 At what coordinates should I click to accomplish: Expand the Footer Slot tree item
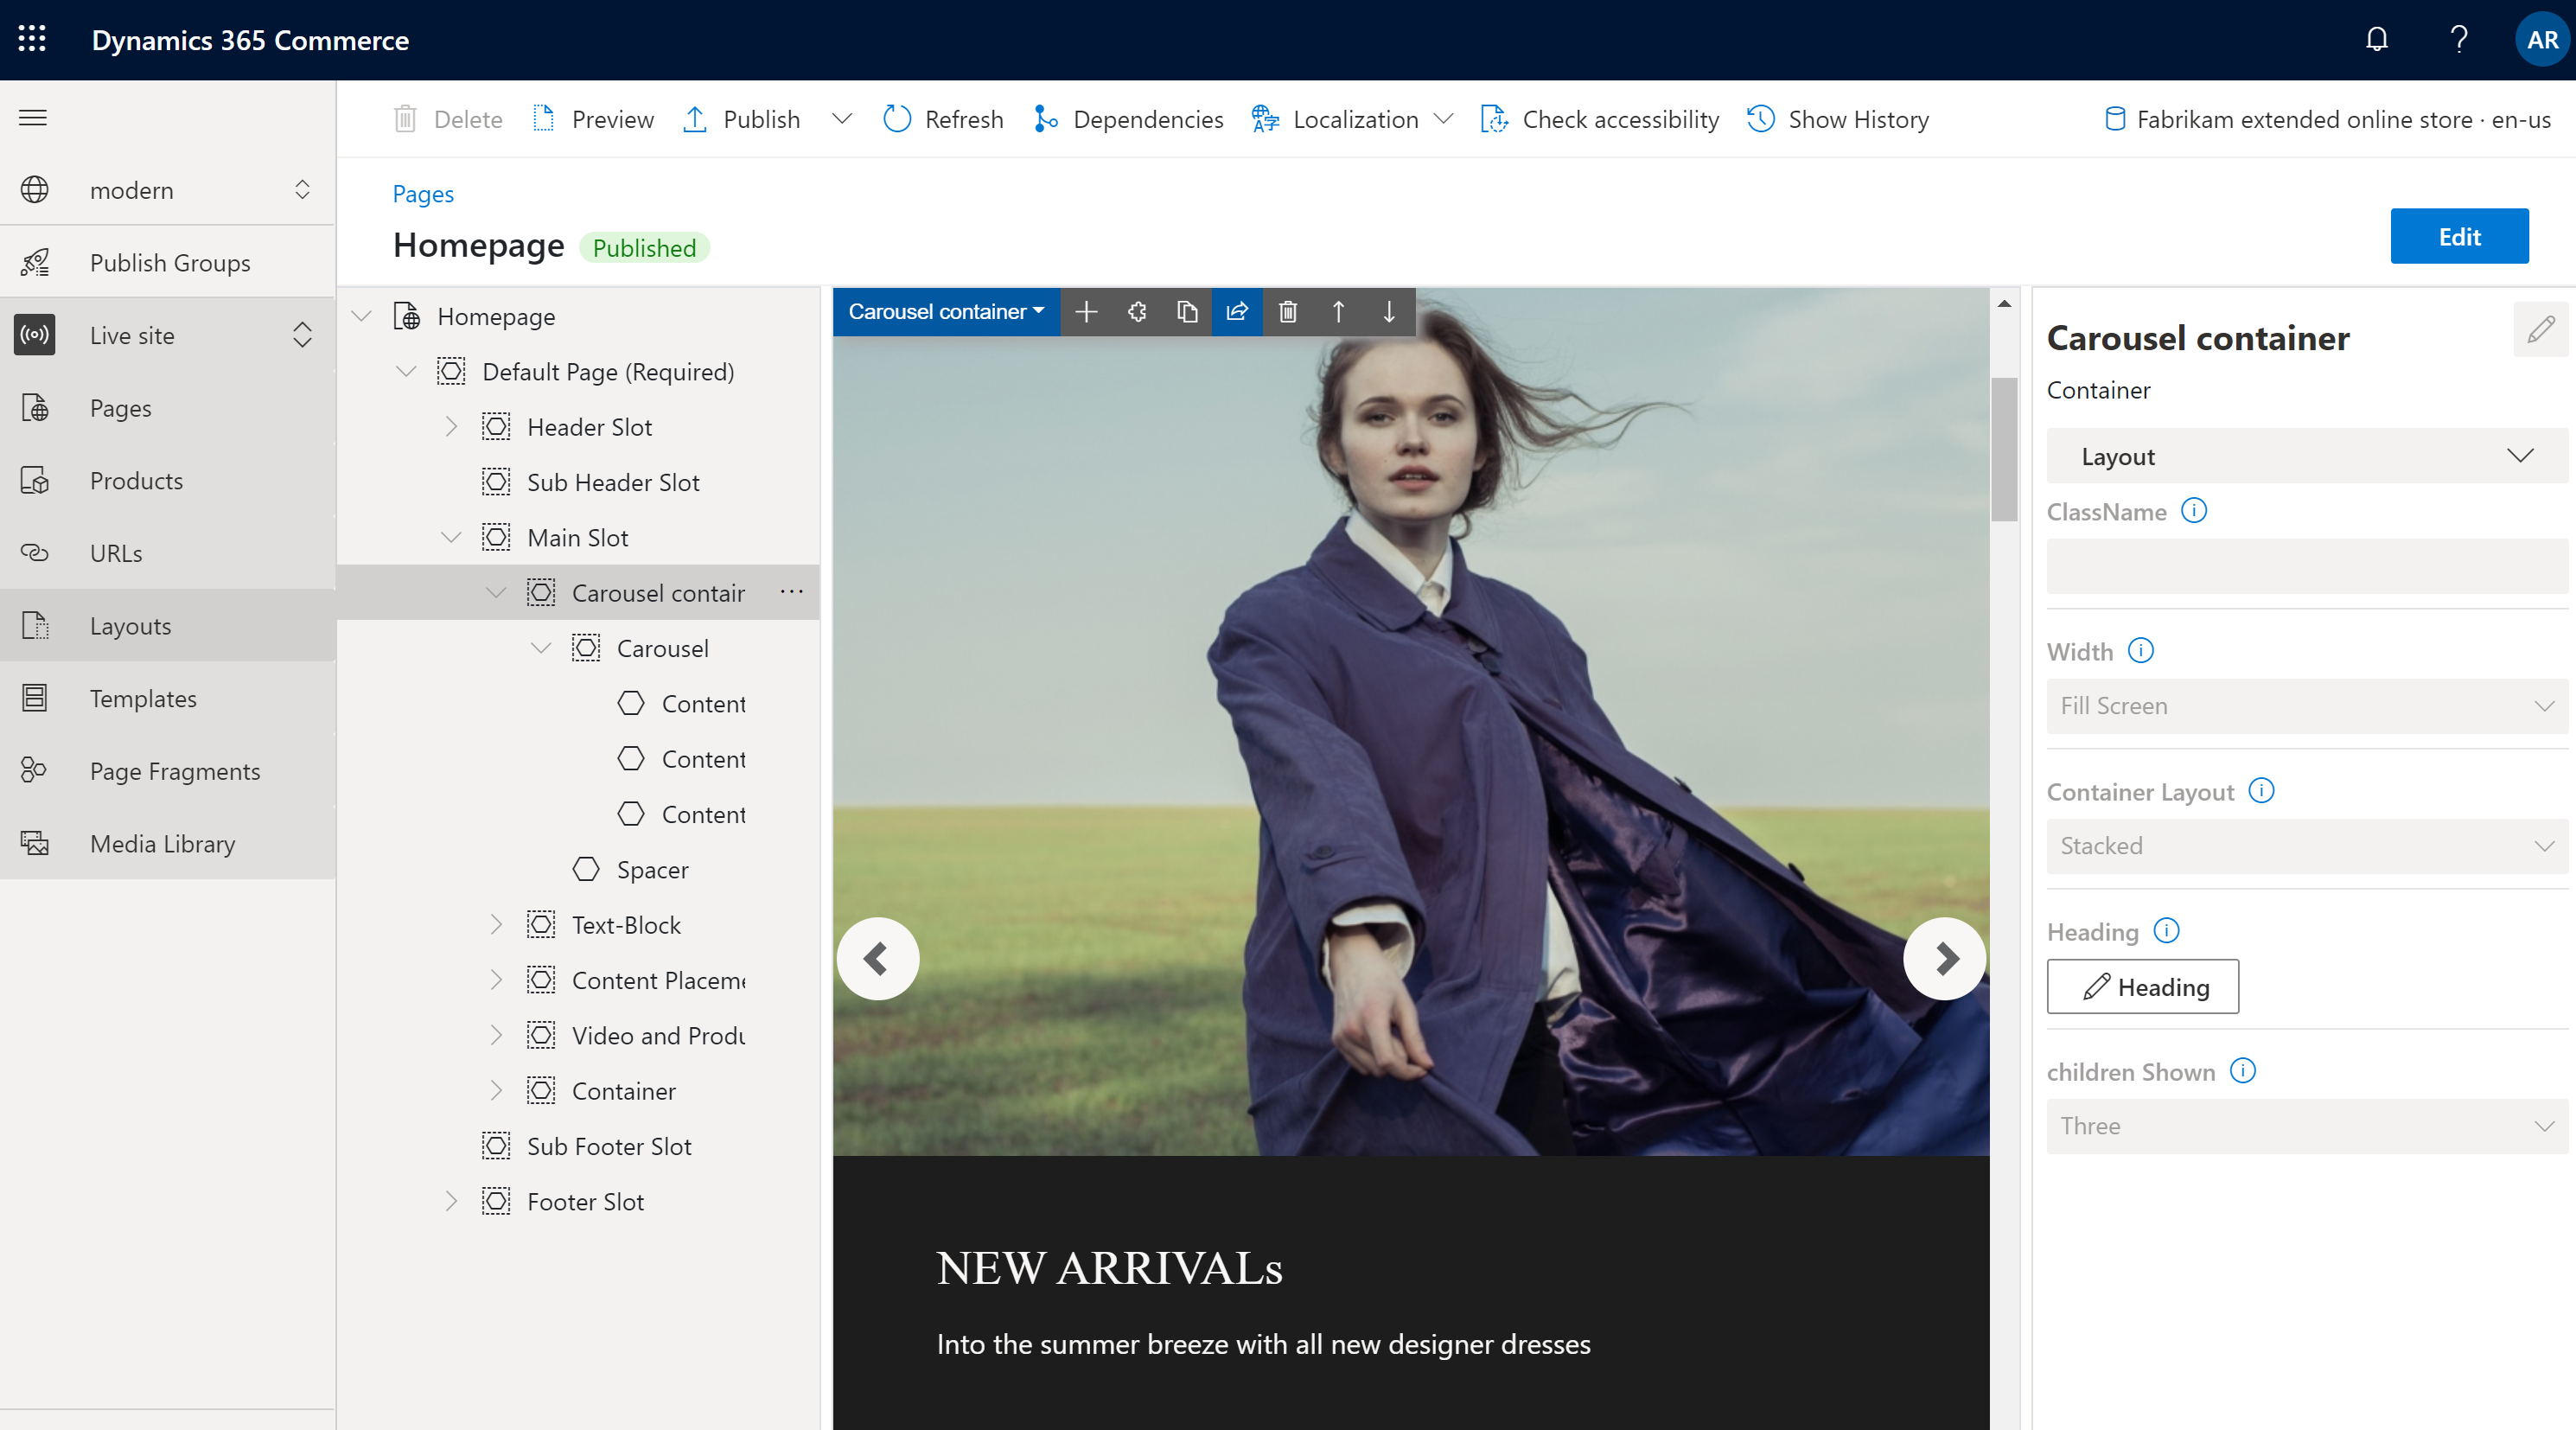coord(452,1201)
